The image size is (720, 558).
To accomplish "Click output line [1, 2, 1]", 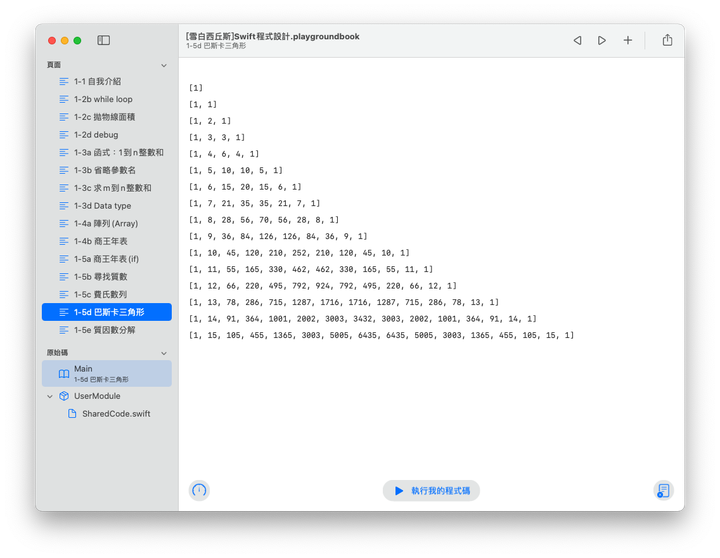I will [210, 121].
